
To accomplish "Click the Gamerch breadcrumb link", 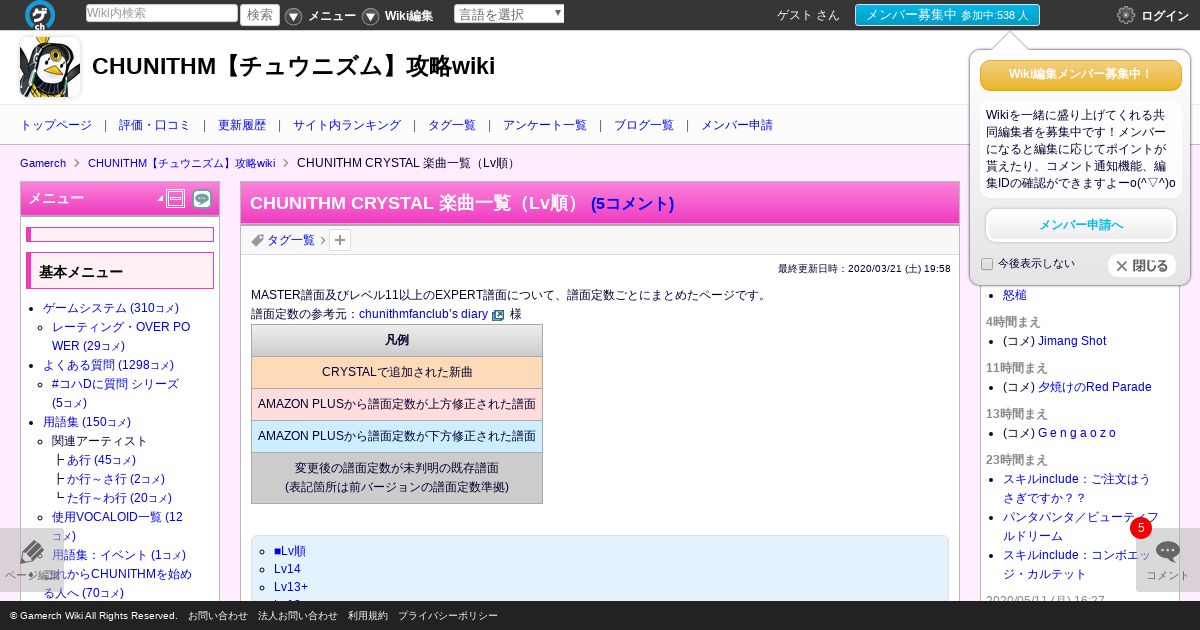I will point(43,163).
